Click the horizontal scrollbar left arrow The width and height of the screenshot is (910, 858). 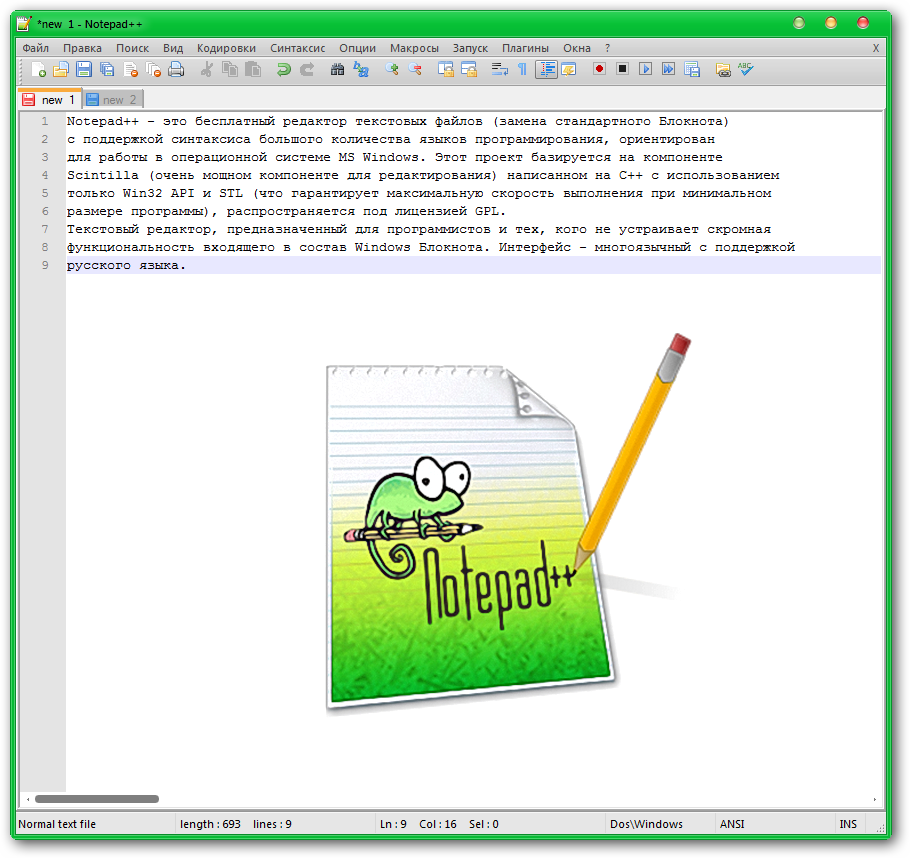pos(27,799)
